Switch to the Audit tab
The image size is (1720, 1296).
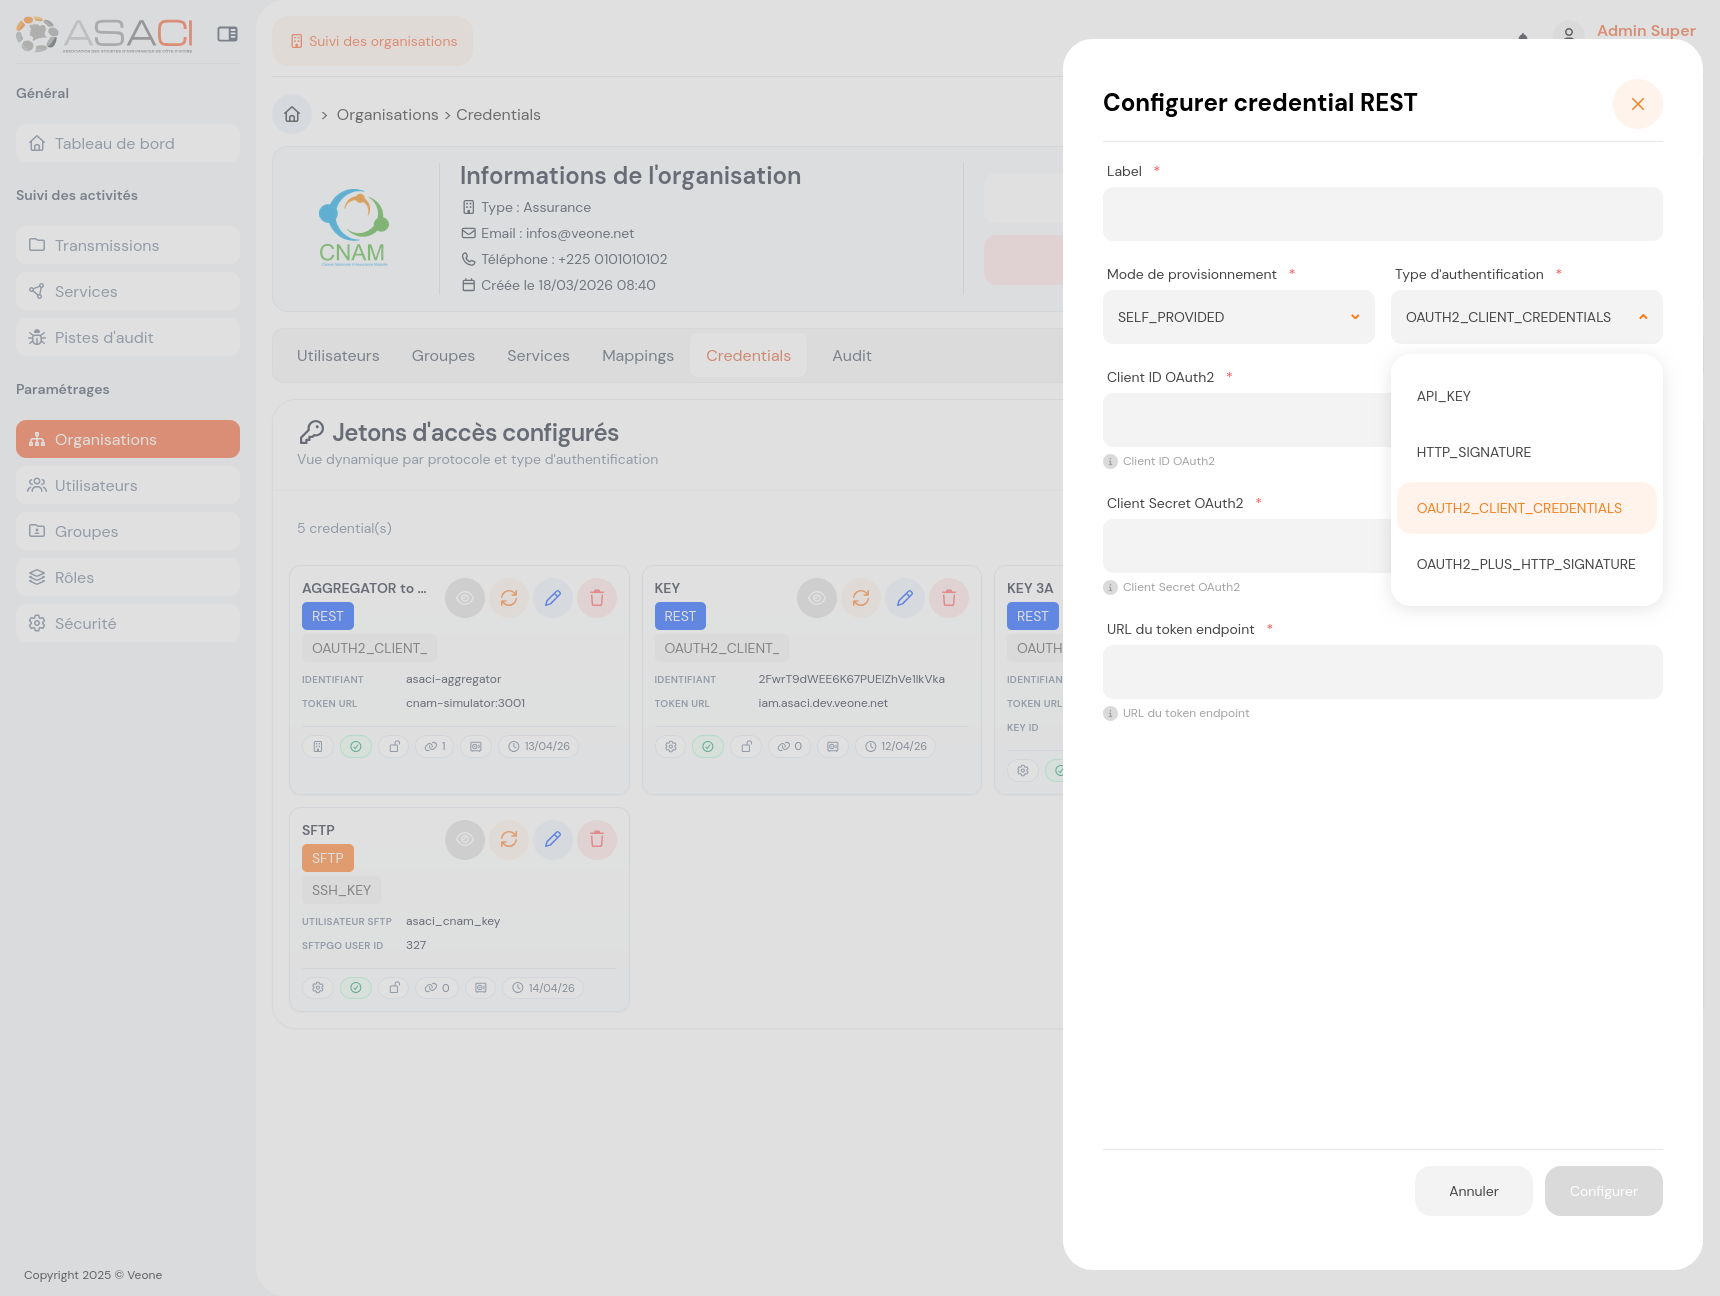[x=851, y=355]
